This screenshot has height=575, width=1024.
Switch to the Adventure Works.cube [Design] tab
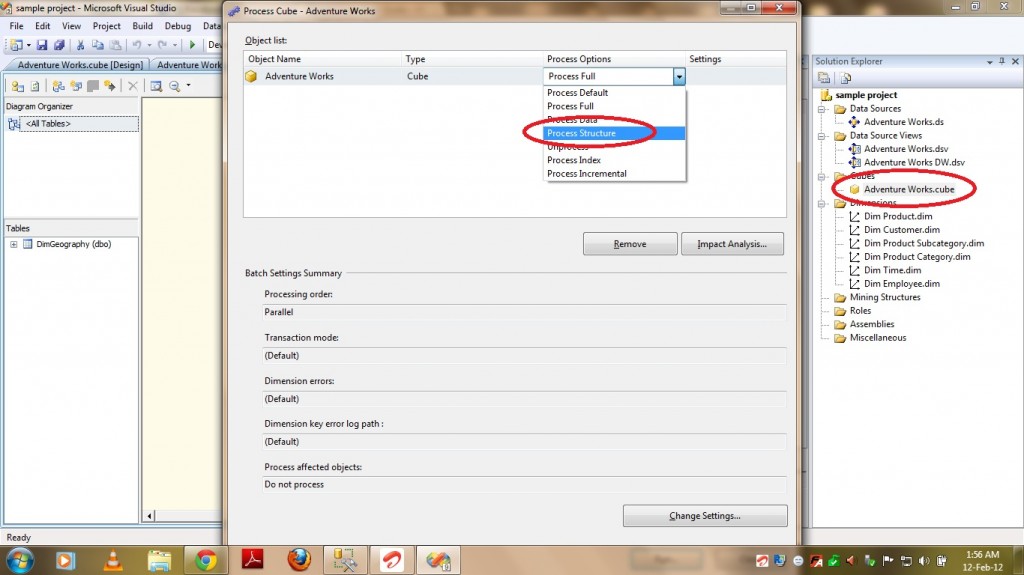(73, 65)
